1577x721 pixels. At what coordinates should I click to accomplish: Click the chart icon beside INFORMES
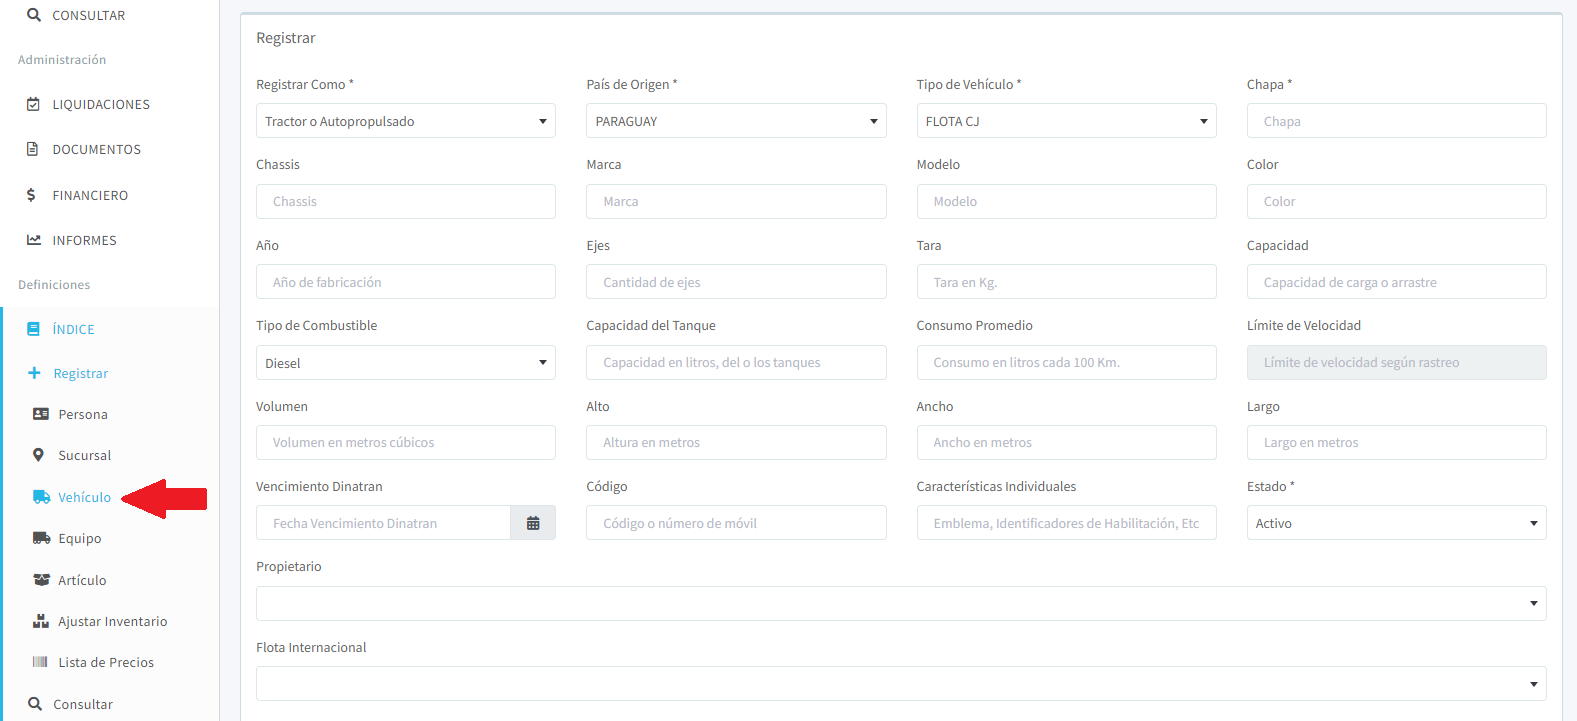[34, 240]
